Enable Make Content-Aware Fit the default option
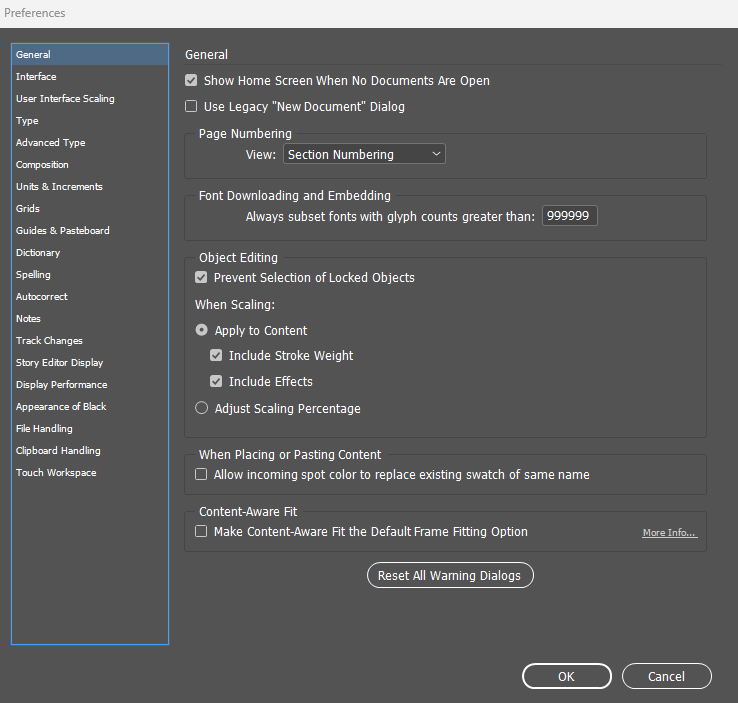This screenshot has height=703, width=738. pyautogui.click(x=201, y=532)
